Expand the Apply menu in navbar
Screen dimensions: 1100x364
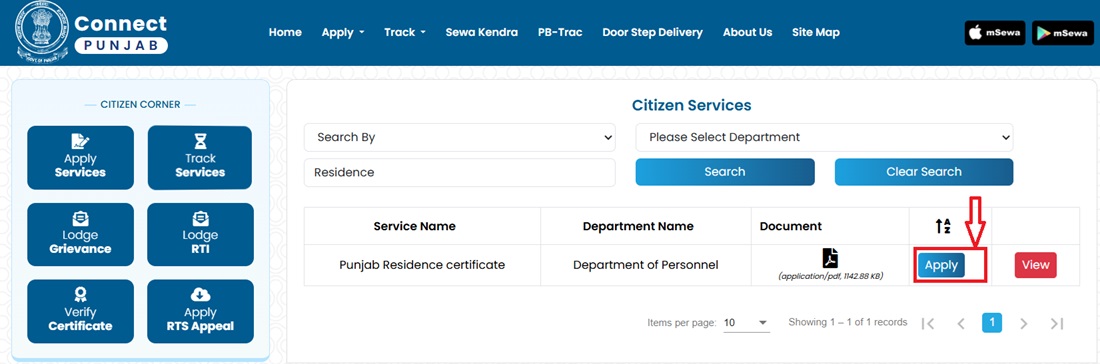342,32
